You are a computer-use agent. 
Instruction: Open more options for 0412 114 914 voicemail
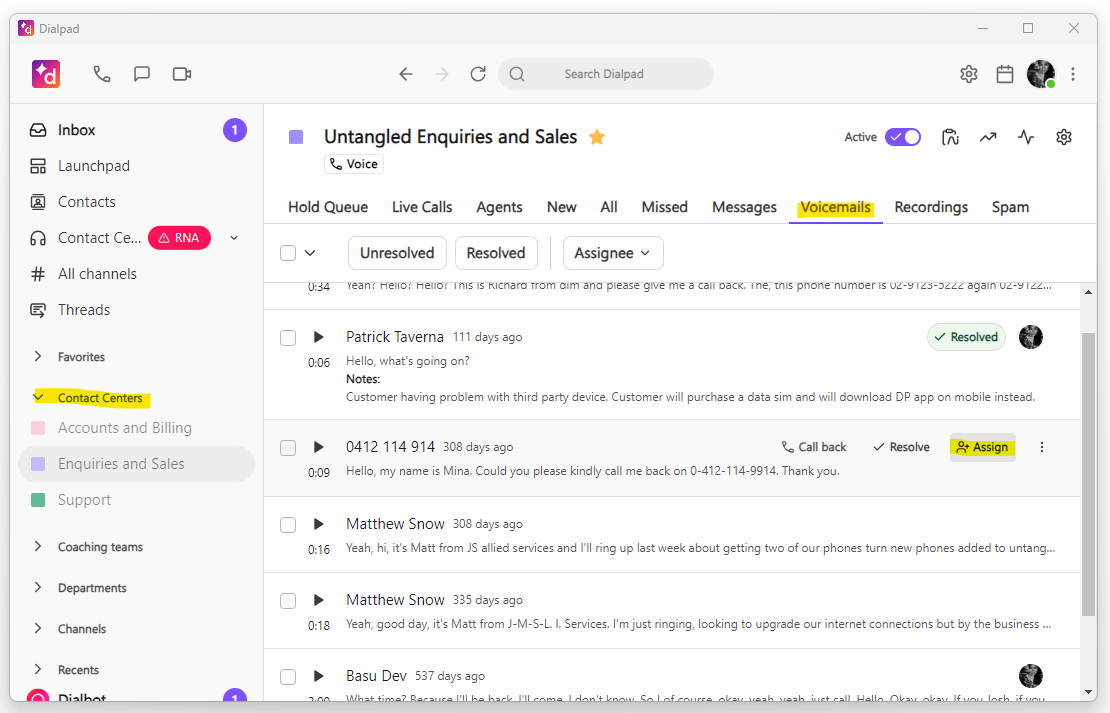coord(1041,447)
